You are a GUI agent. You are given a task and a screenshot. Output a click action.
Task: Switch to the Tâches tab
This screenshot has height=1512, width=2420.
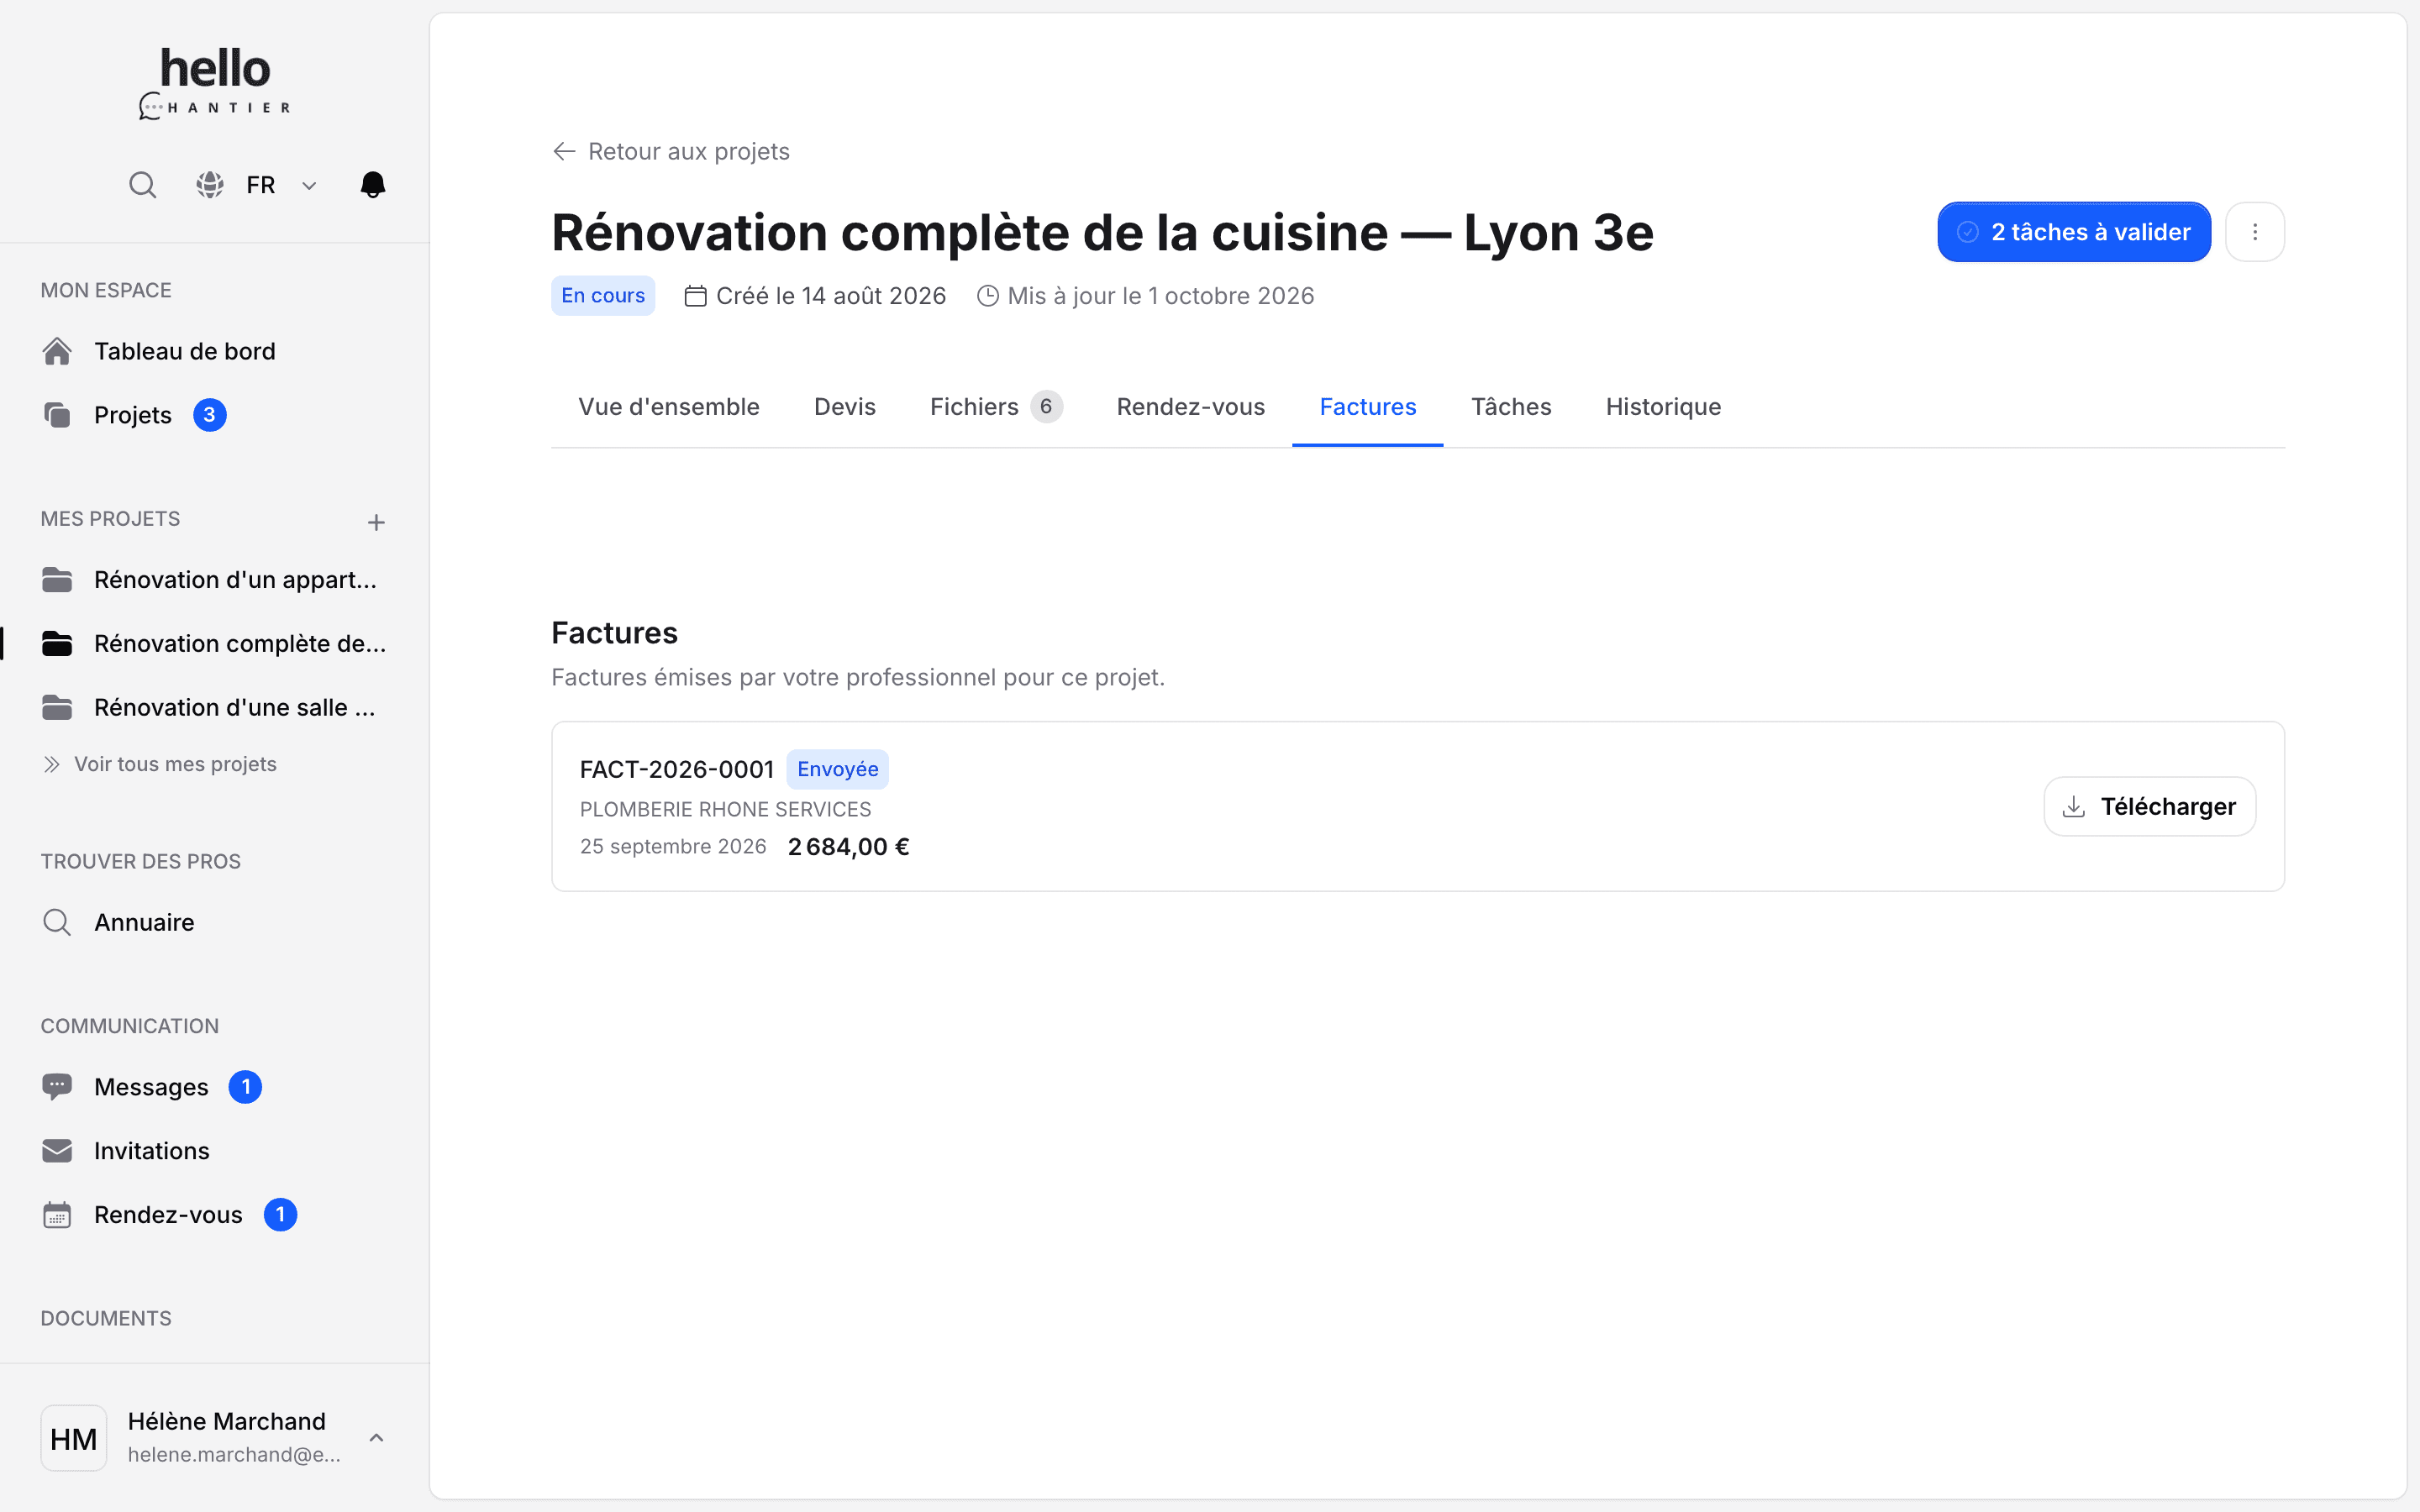(x=1511, y=407)
